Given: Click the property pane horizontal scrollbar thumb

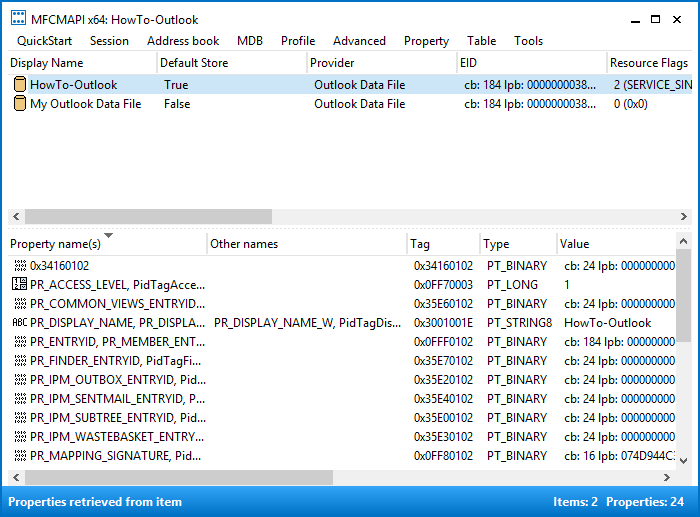Looking at the screenshot, I should pos(179,477).
